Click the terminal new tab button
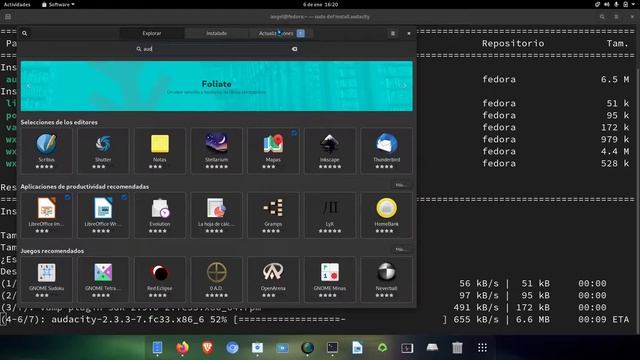Image resolution: width=640 pixels, height=360 pixels. click(8, 17)
